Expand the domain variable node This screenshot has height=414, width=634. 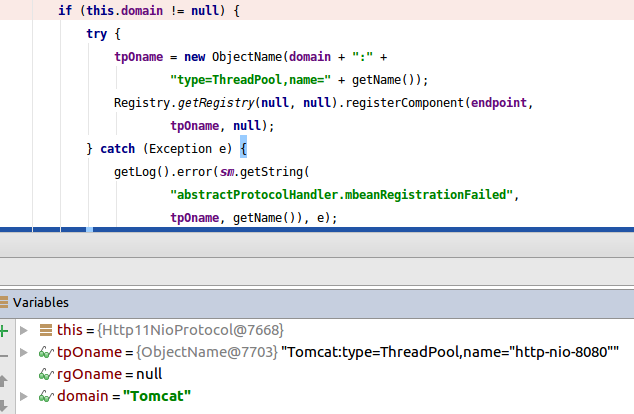click(24, 396)
